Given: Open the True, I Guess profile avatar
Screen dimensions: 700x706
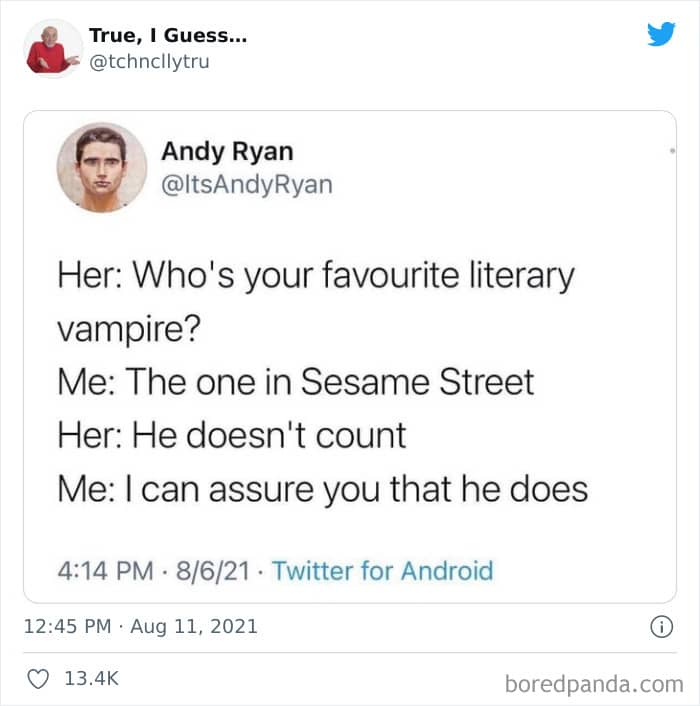Looking at the screenshot, I should (x=53, y=49).
